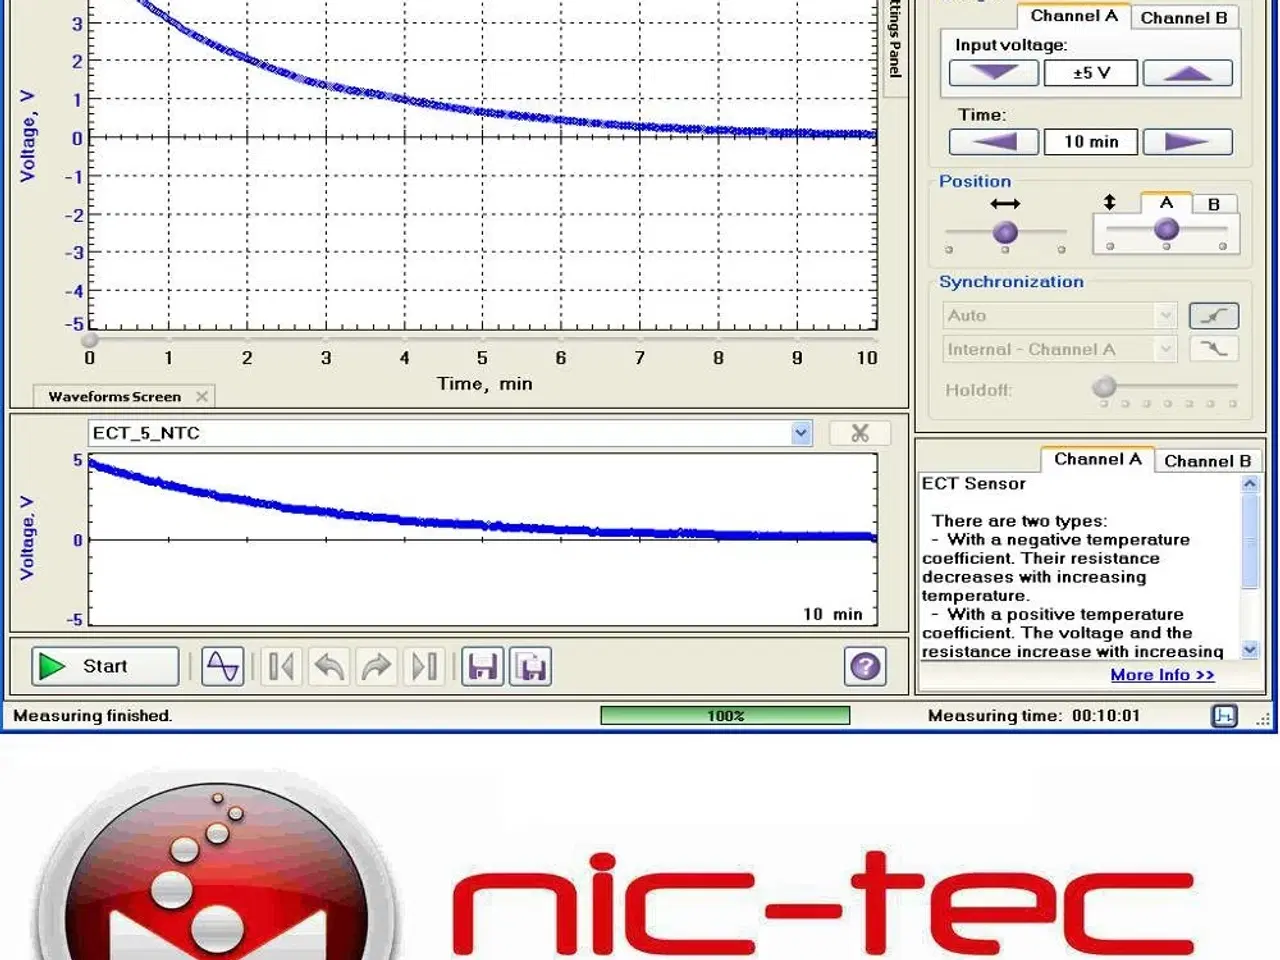This screenshot has width=1280, height=960.
Task: Increase input voltage with up arrow
Action: coord(1187,73)
